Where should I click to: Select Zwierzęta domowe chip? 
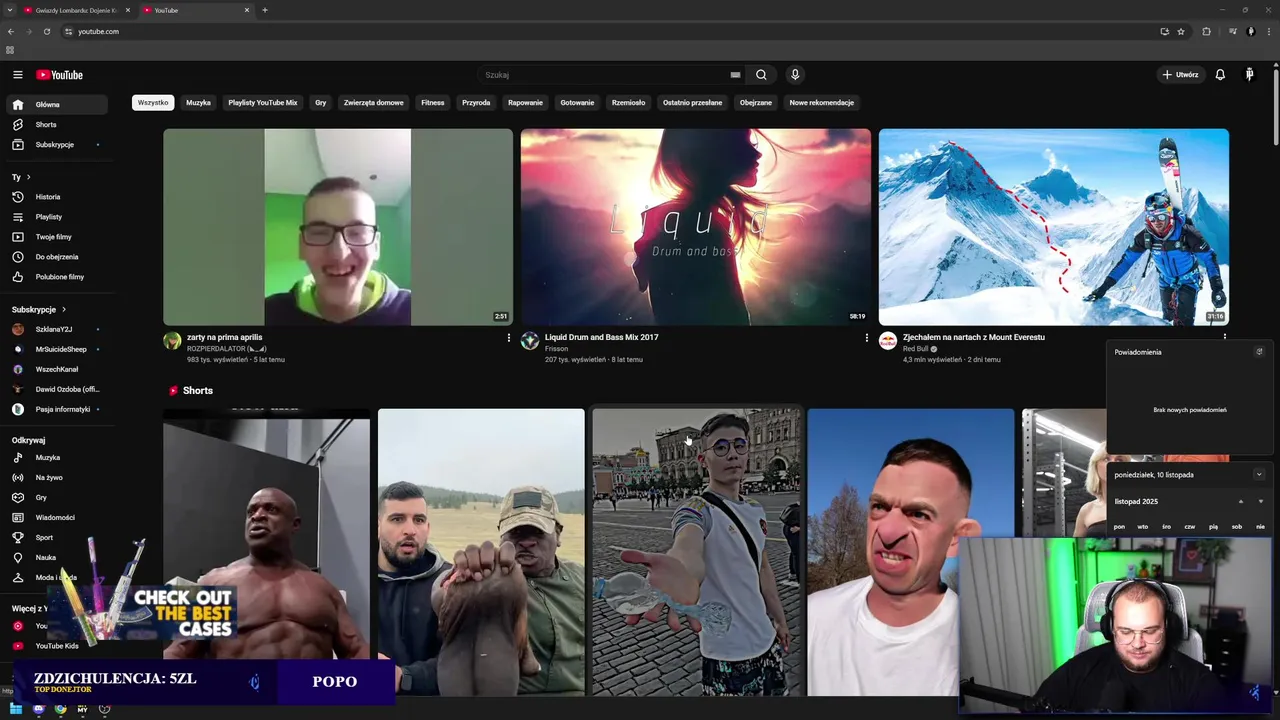(x=374, y=102)
